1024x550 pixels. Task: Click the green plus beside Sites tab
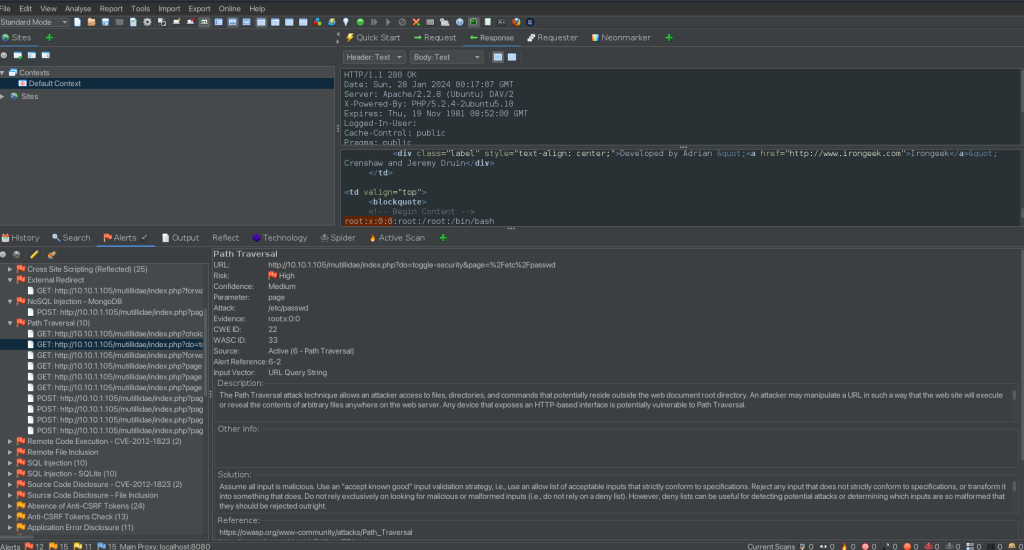(x=49, y=37)
